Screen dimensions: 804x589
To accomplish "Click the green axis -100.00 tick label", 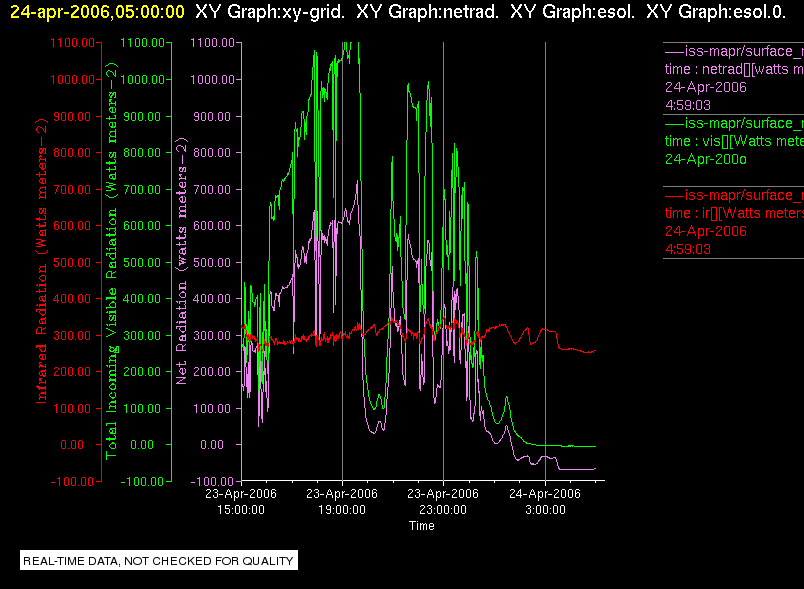I will [x=143, y=482].
